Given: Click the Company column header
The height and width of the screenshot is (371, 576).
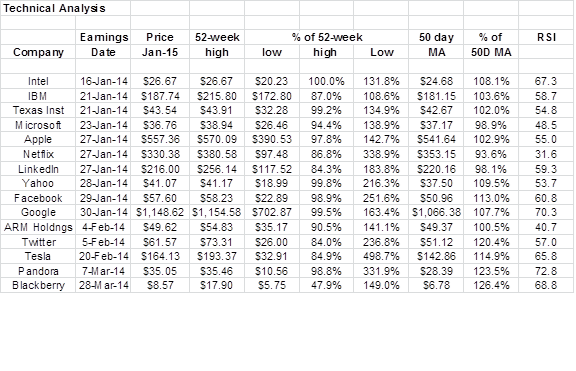Looking at the screenshot, I should [38, 52].
